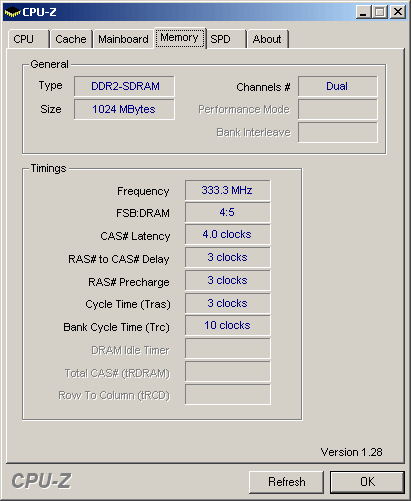The height and width of the screenshot is (501, 411).
Task: Click the RAS# Precharge value box
Action: 228,280
